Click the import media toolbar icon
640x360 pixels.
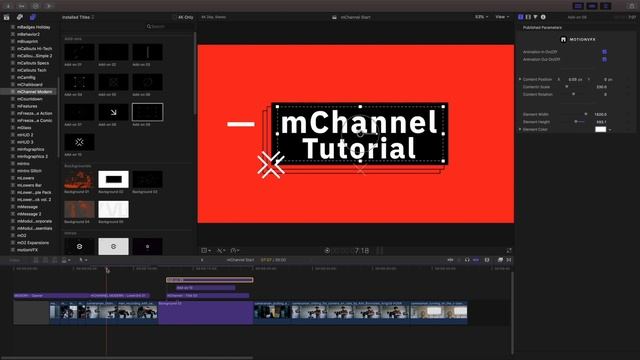(8, 6)
